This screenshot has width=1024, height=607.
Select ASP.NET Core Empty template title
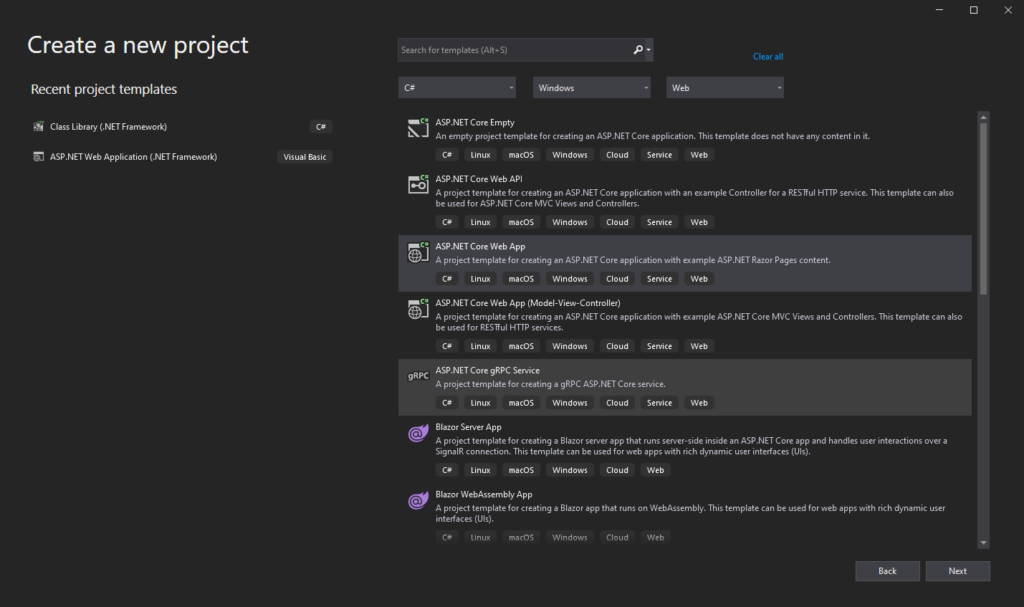point(475,122)
